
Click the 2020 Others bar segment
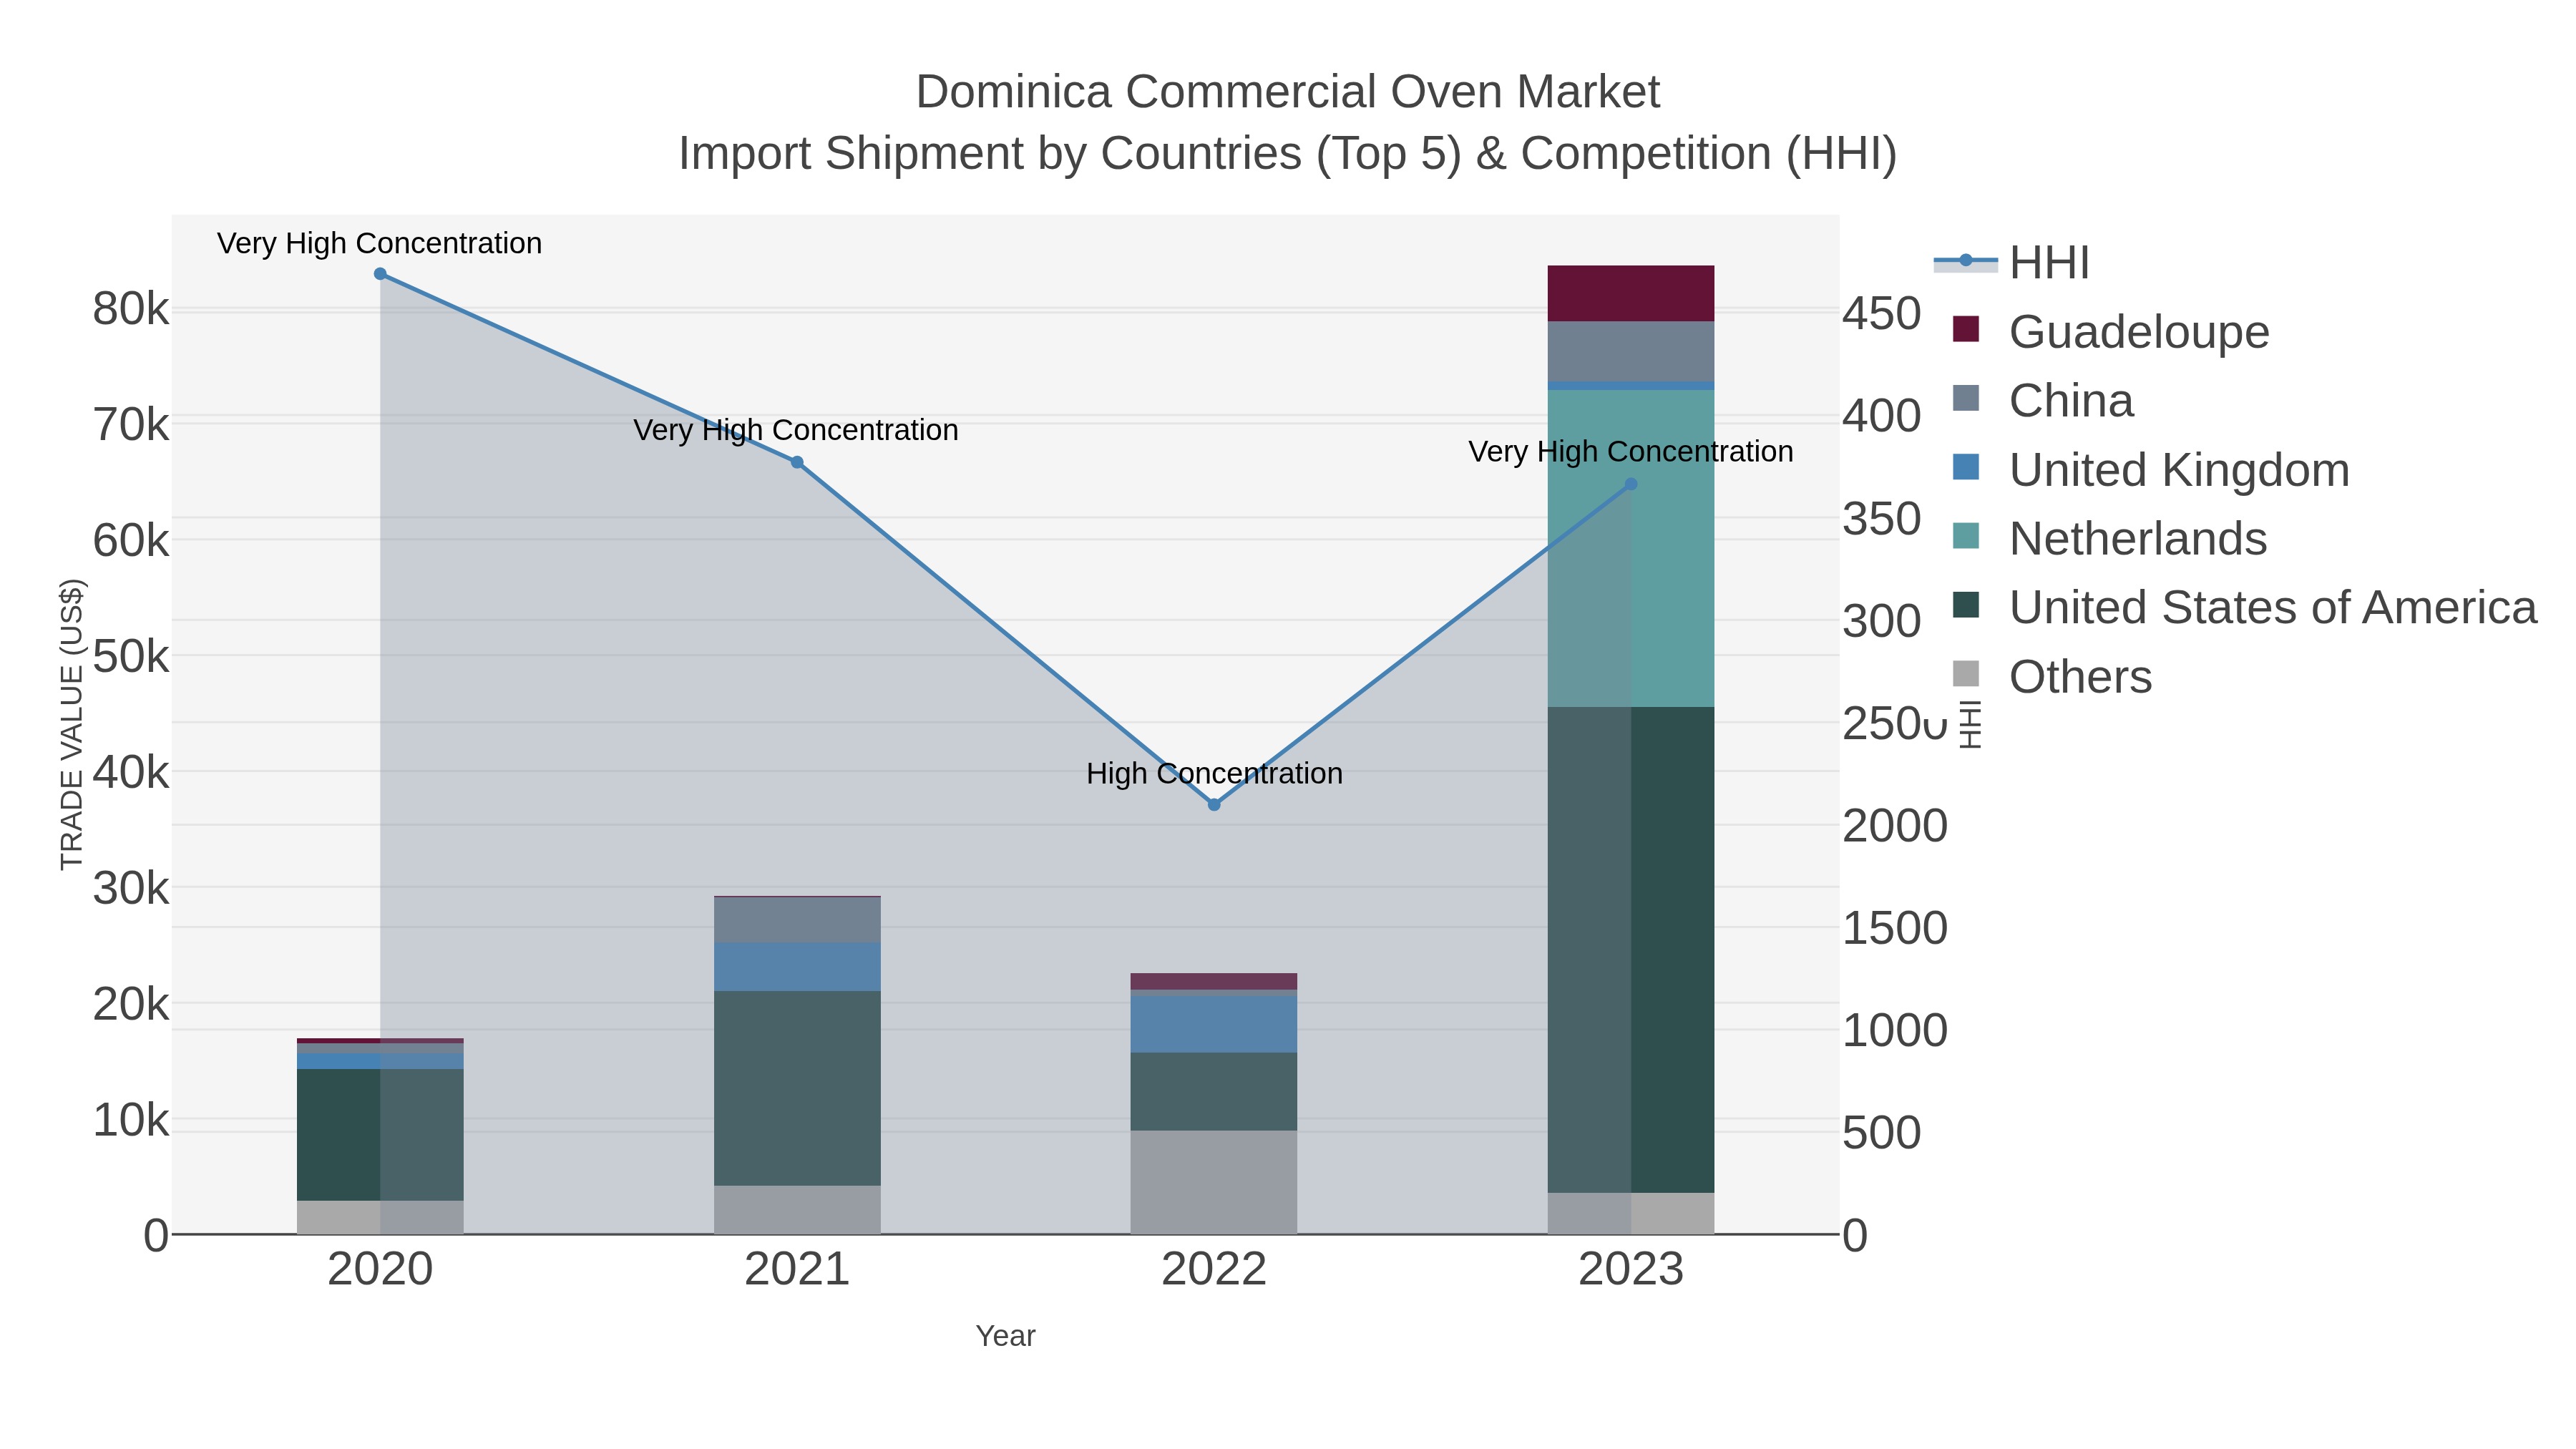click(380, 1218)
